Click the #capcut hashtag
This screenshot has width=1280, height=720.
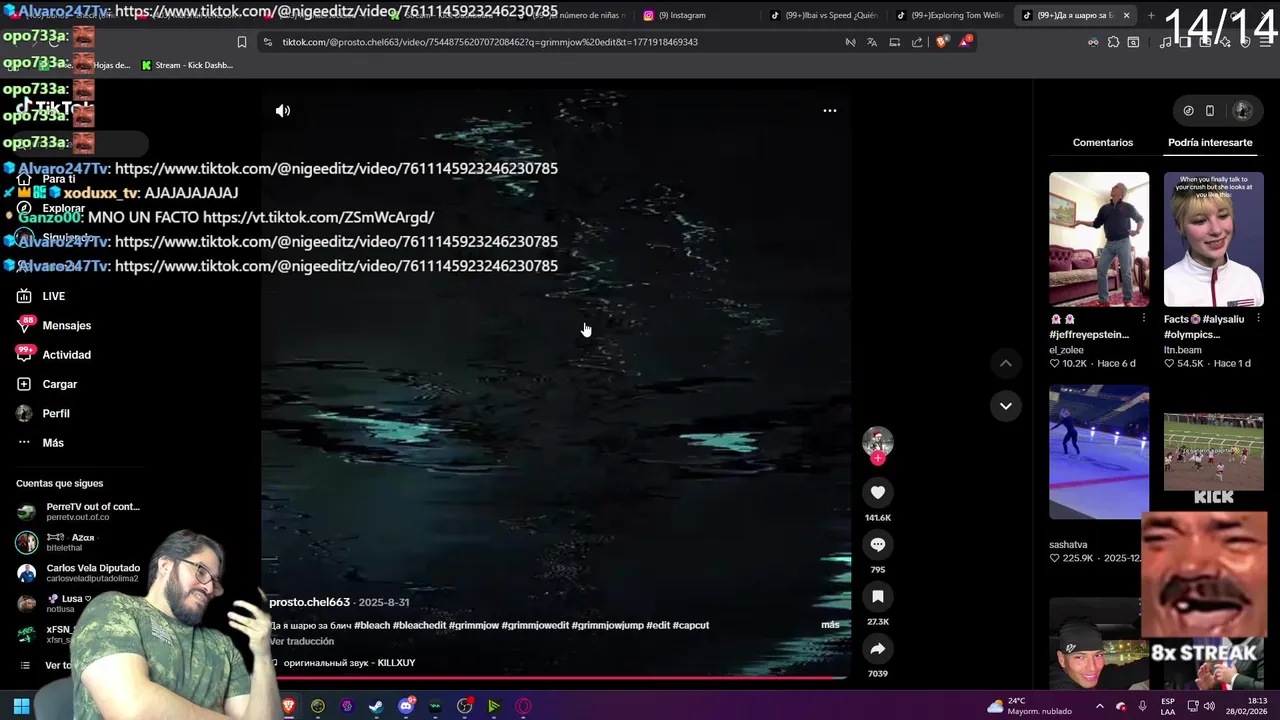[x=691, y=625]
